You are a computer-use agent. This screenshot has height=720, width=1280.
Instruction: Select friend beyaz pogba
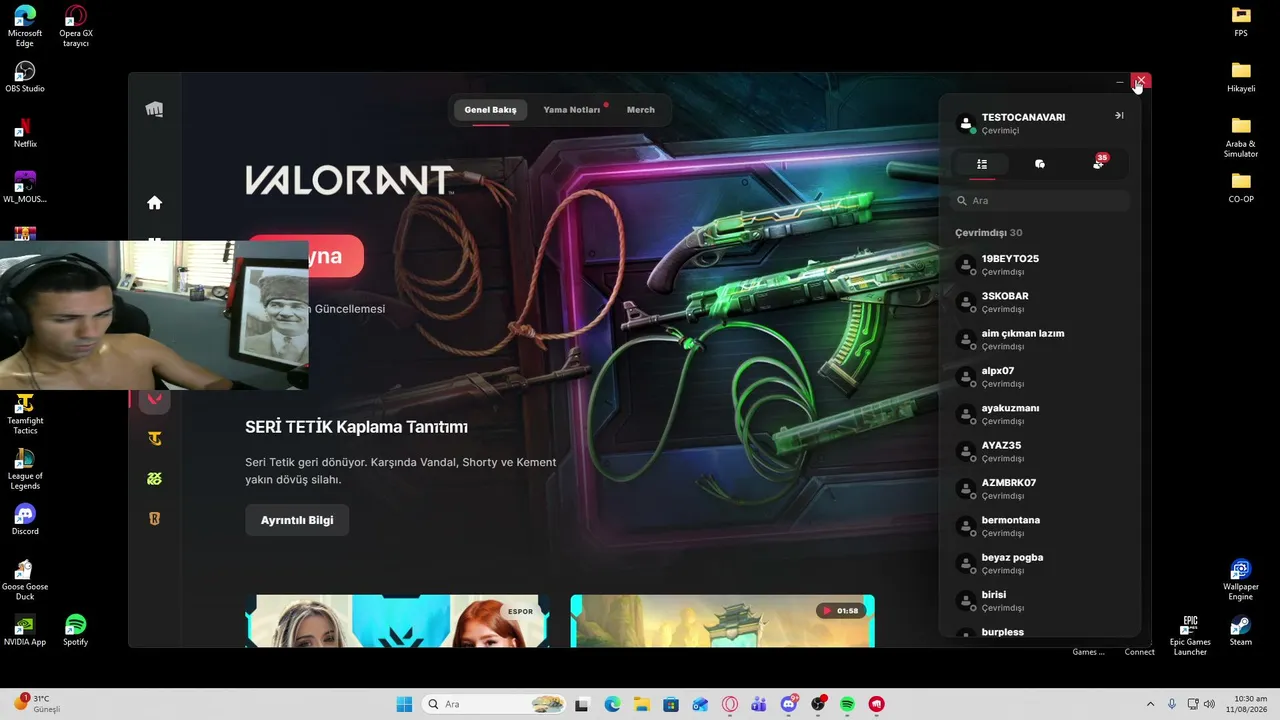pos(1040,563)
